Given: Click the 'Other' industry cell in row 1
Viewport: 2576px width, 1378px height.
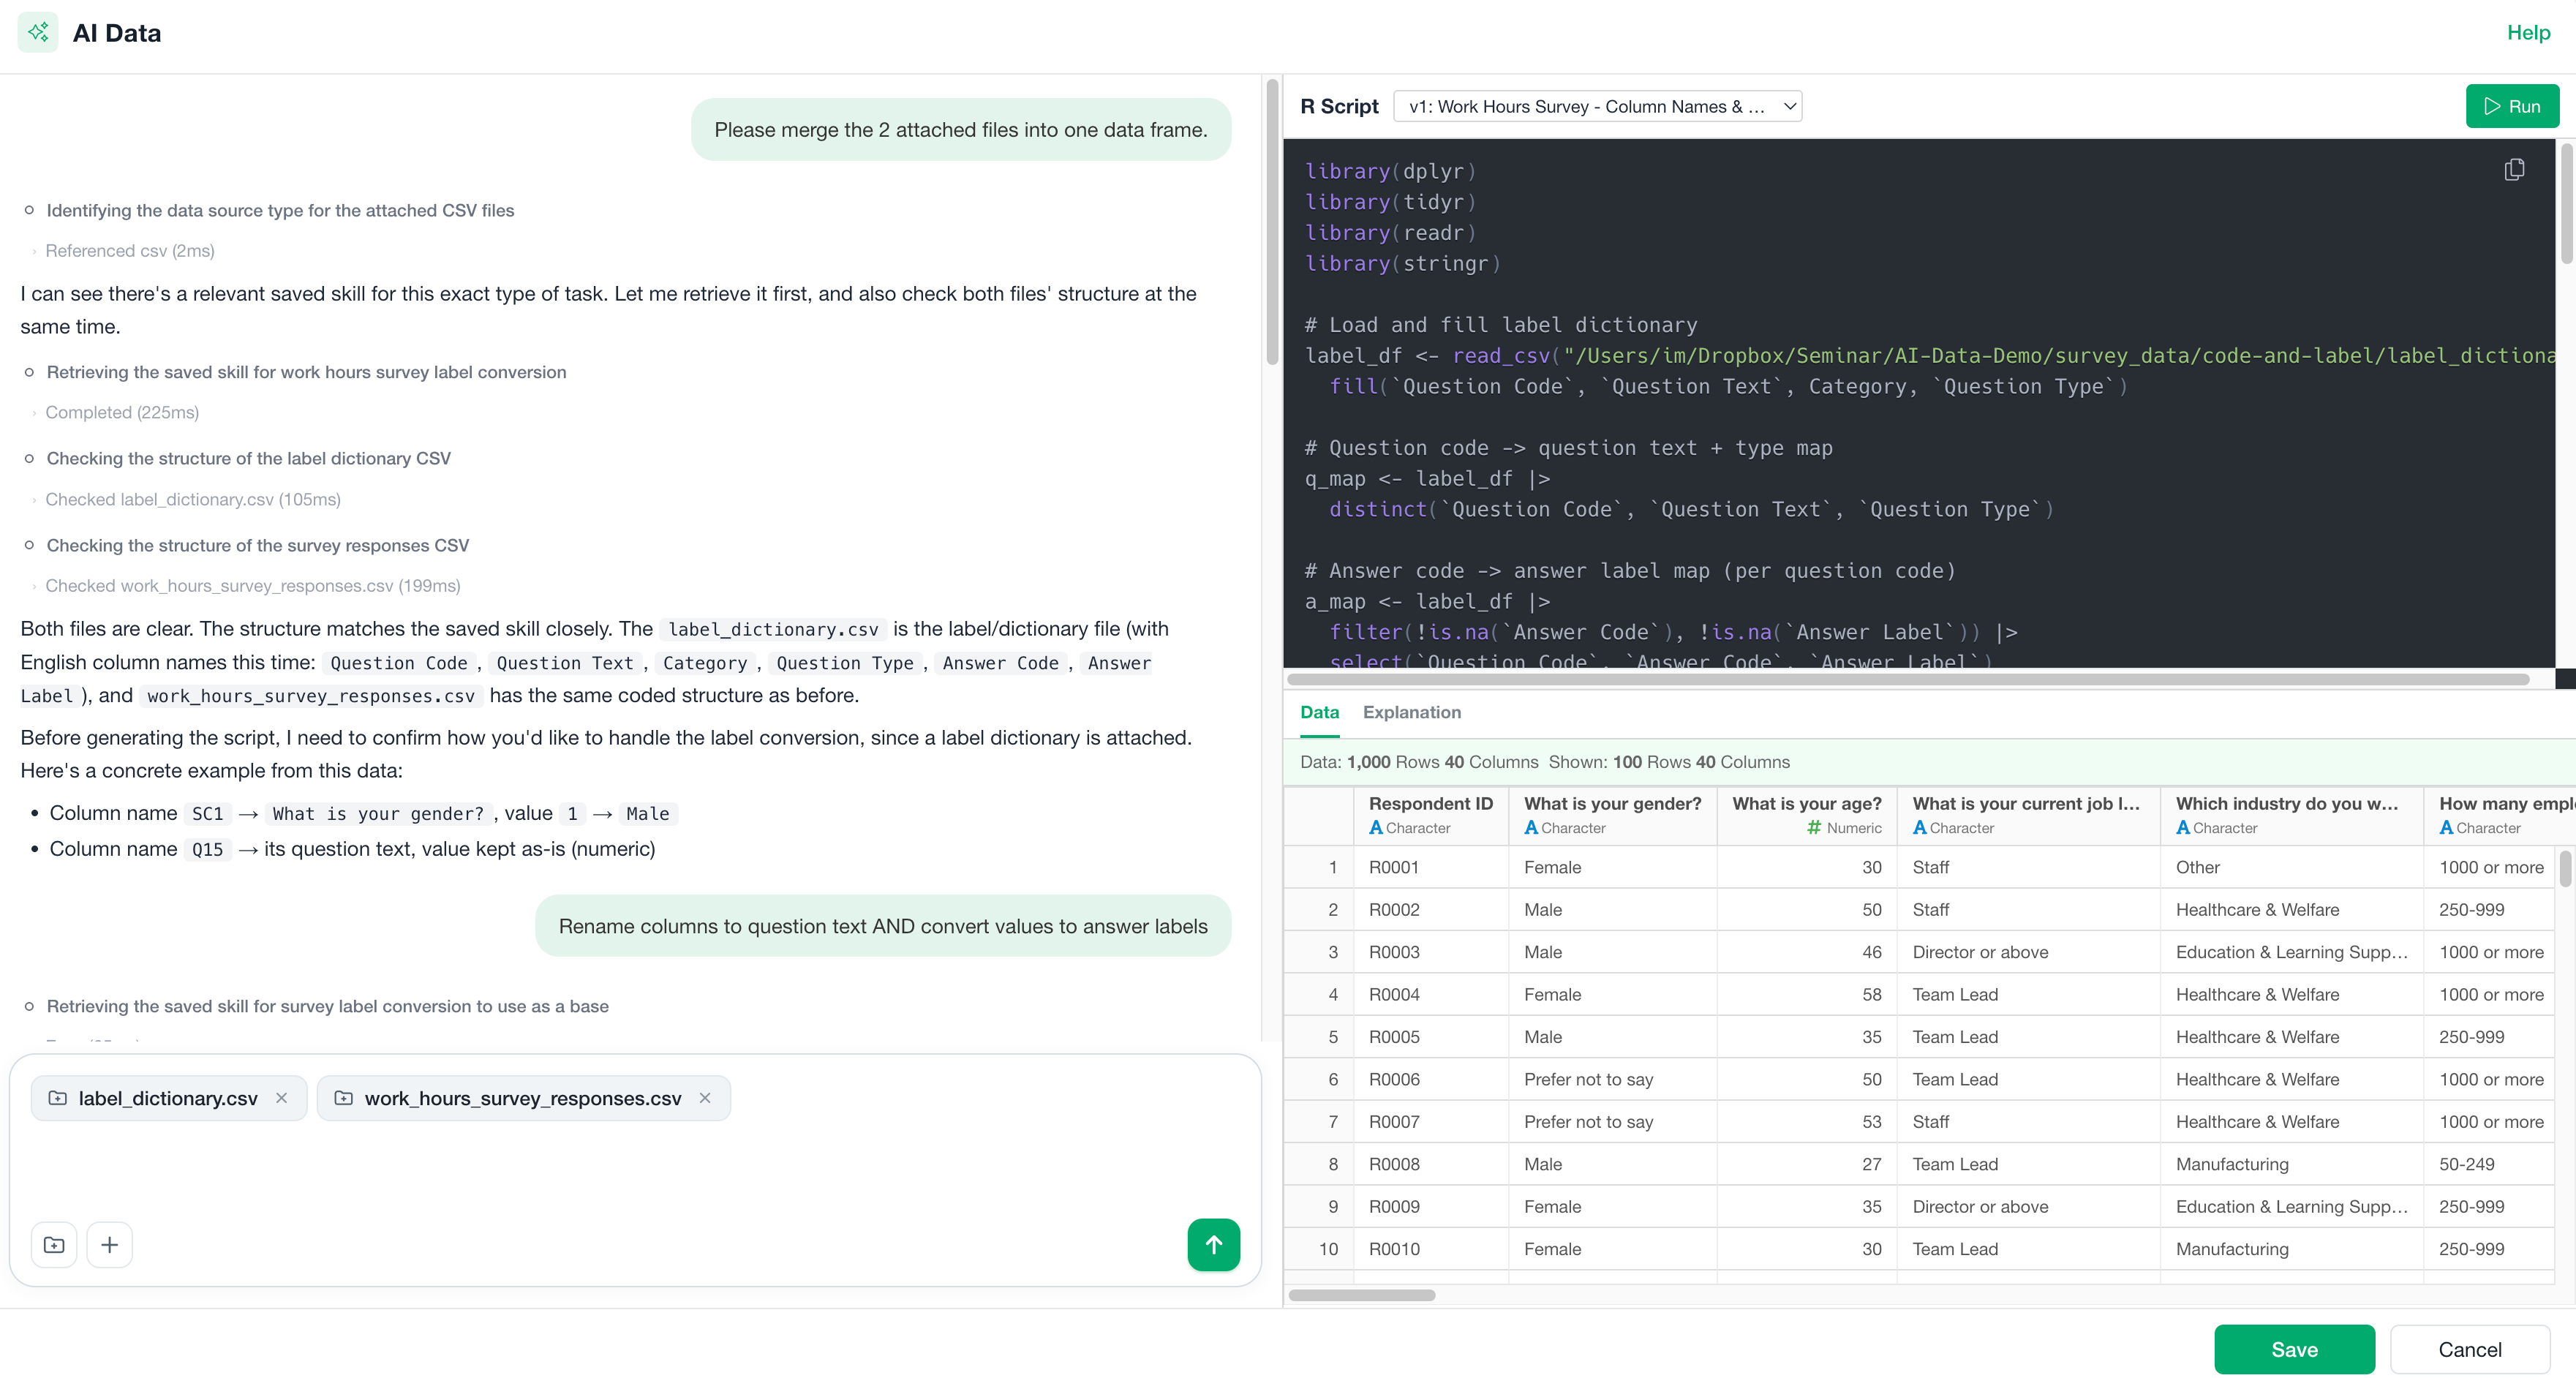Looking at the screenshot, I should coord(2291,867).
